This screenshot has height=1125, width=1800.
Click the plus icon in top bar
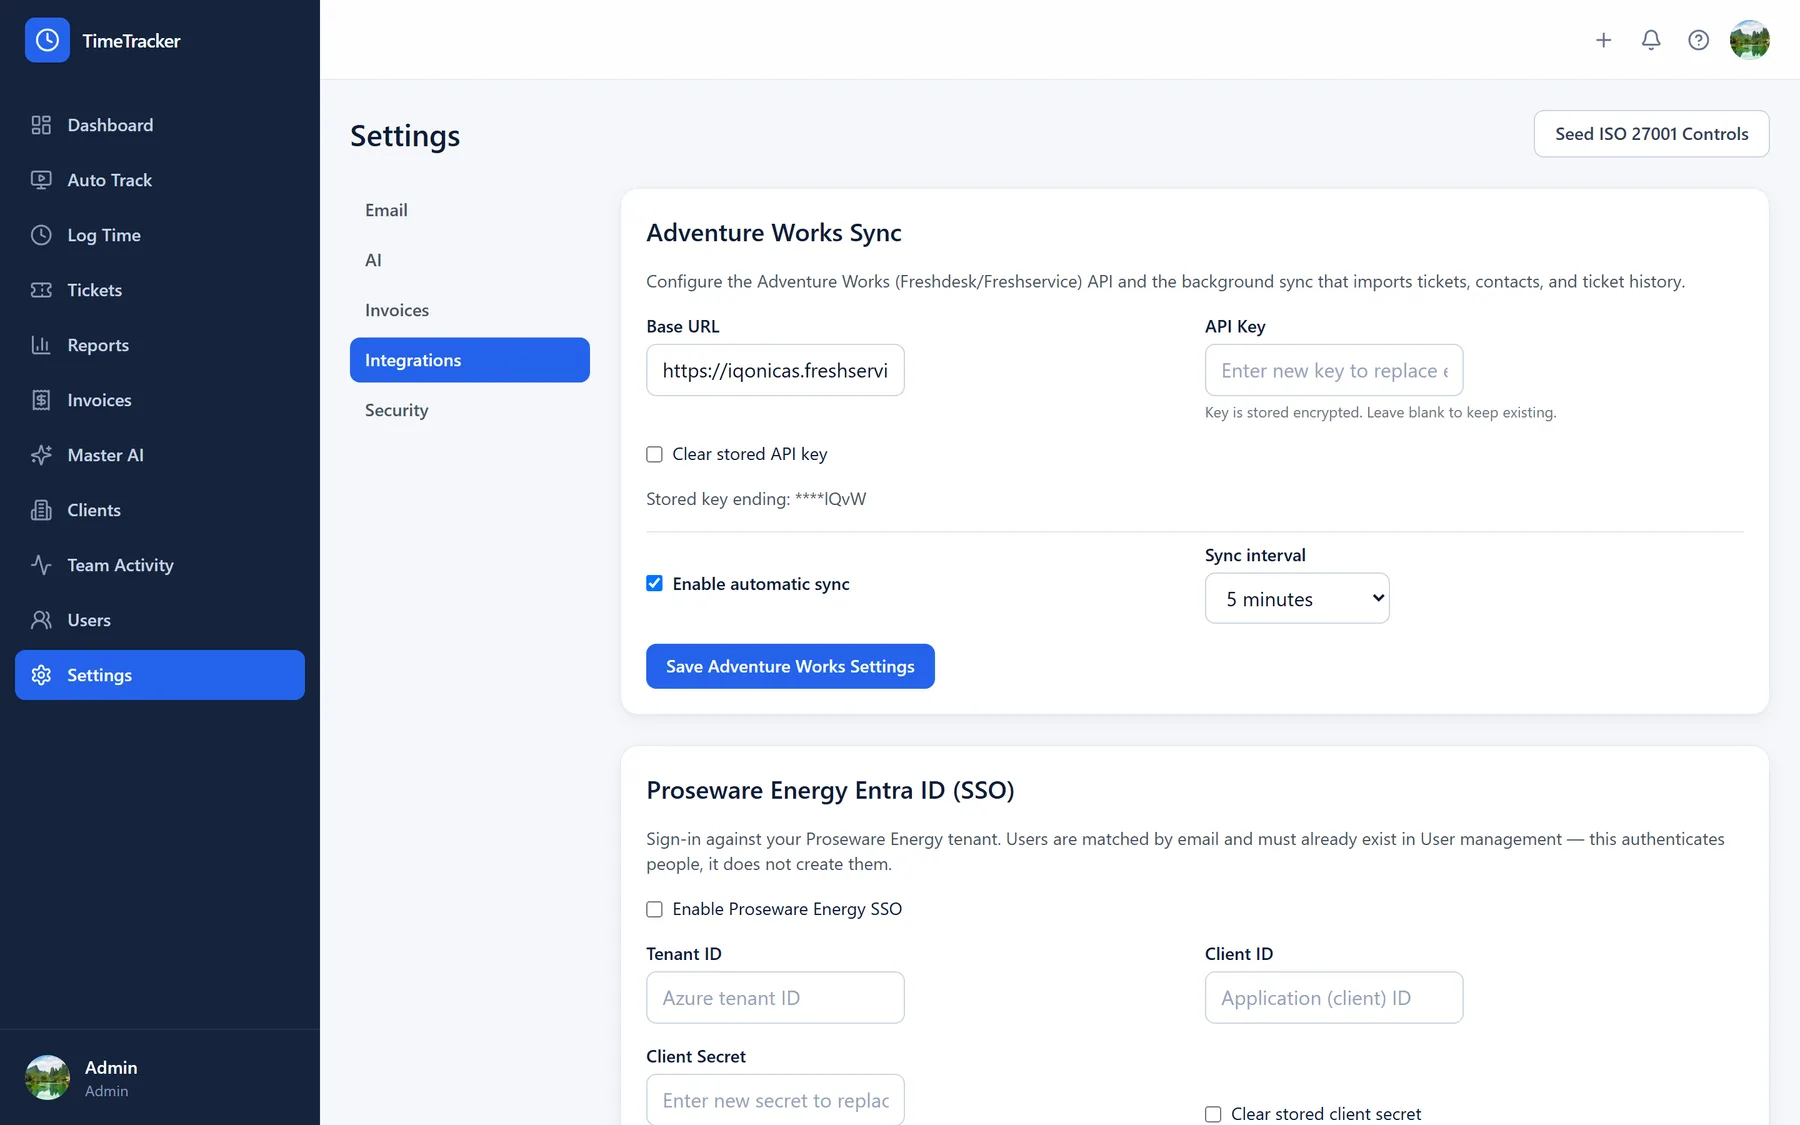(x=1604, y=40)
